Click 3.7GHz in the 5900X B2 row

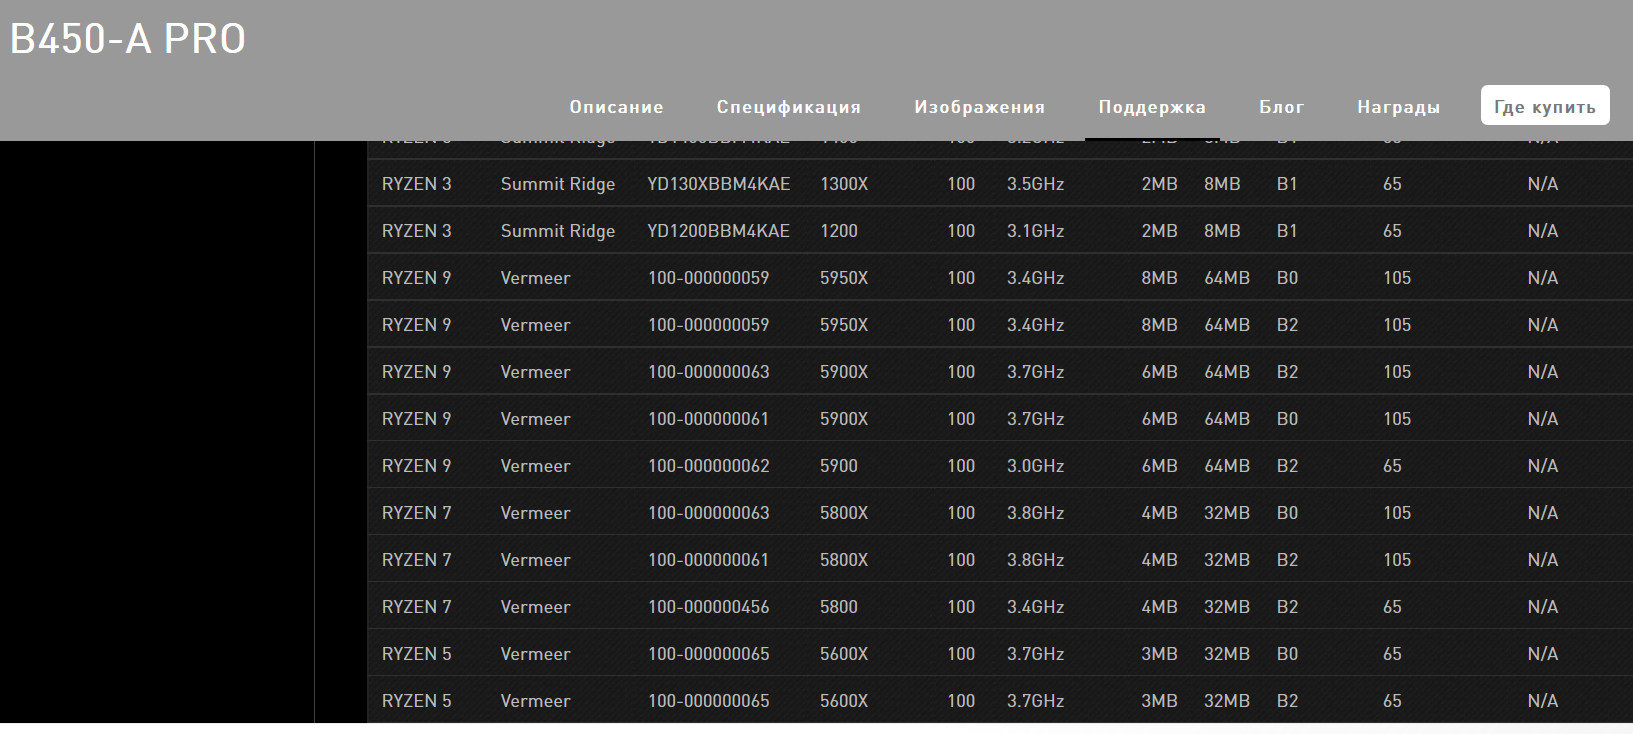pyautogui.click(x=1035, y=372)
